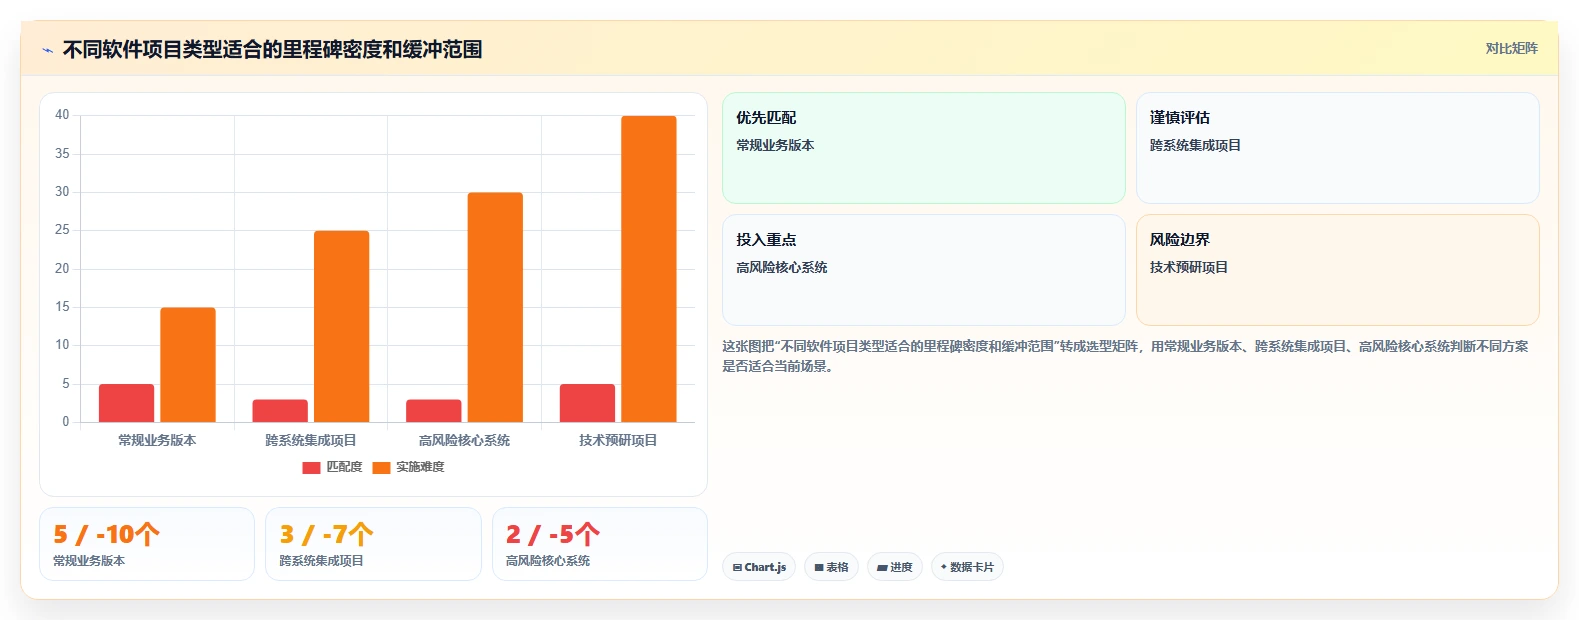Image resolution: width=1579 pixels, height=620 pixels.
Task: Open the 优先匹配 matrix card
Action: click(924, 148)
